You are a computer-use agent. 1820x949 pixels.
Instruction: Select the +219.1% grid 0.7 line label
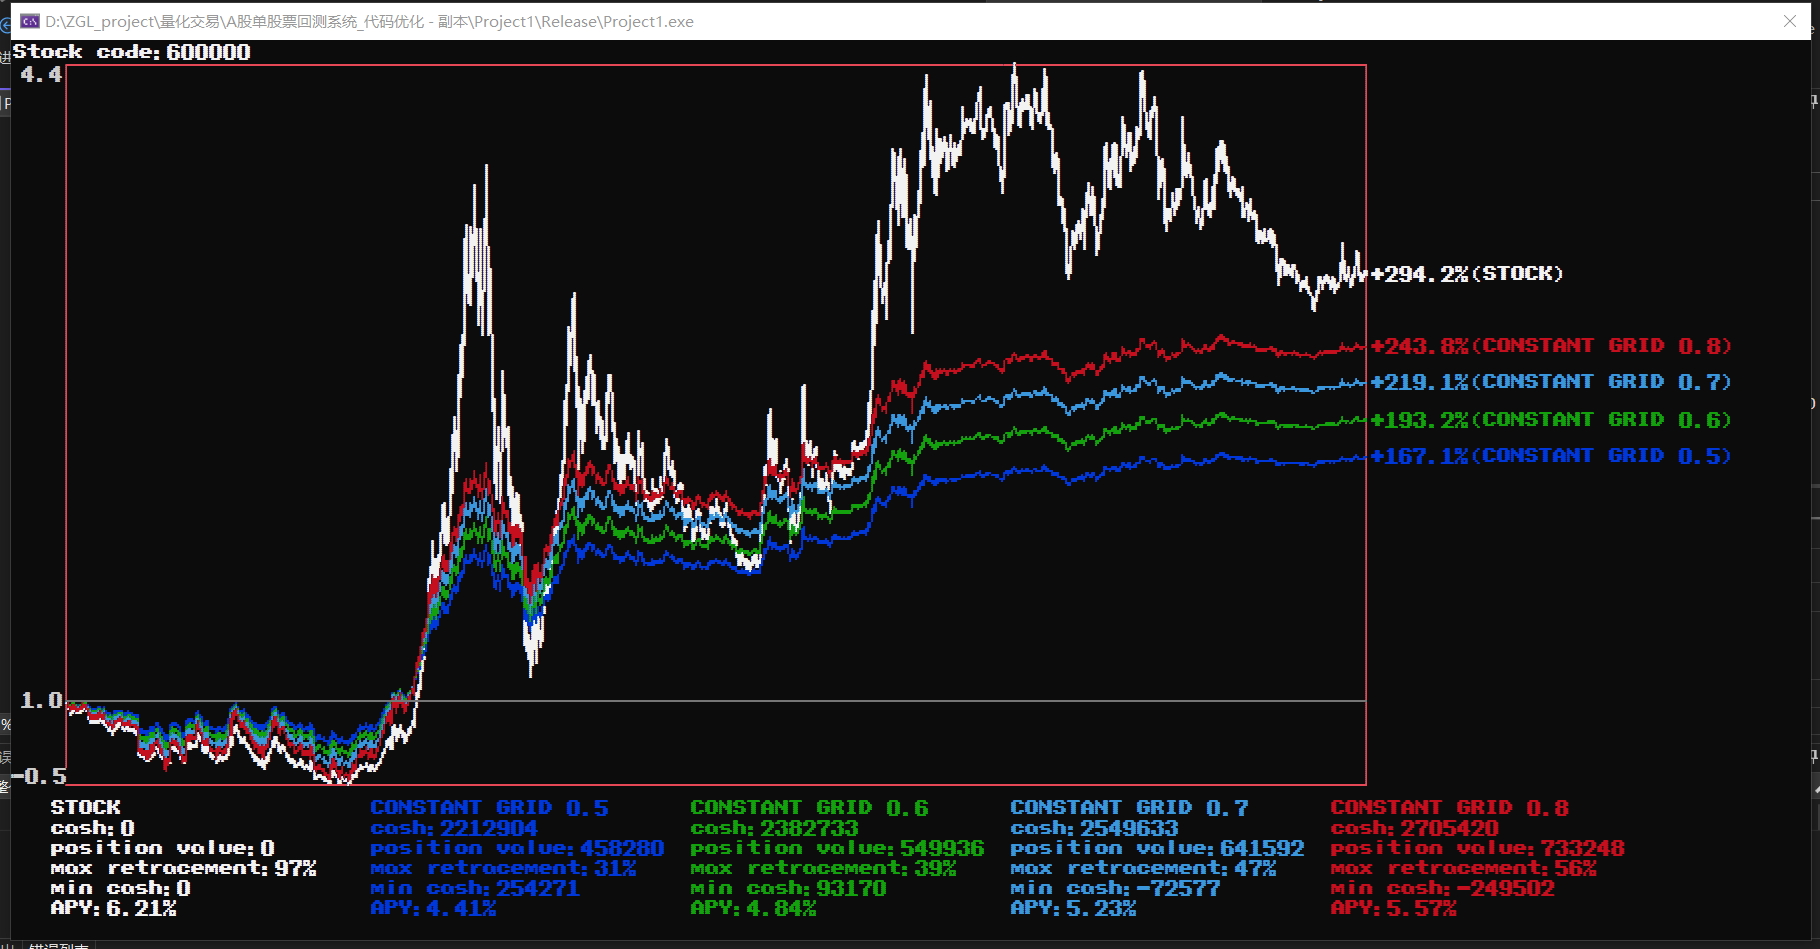pyautogui.click(x=1550, y=382)
